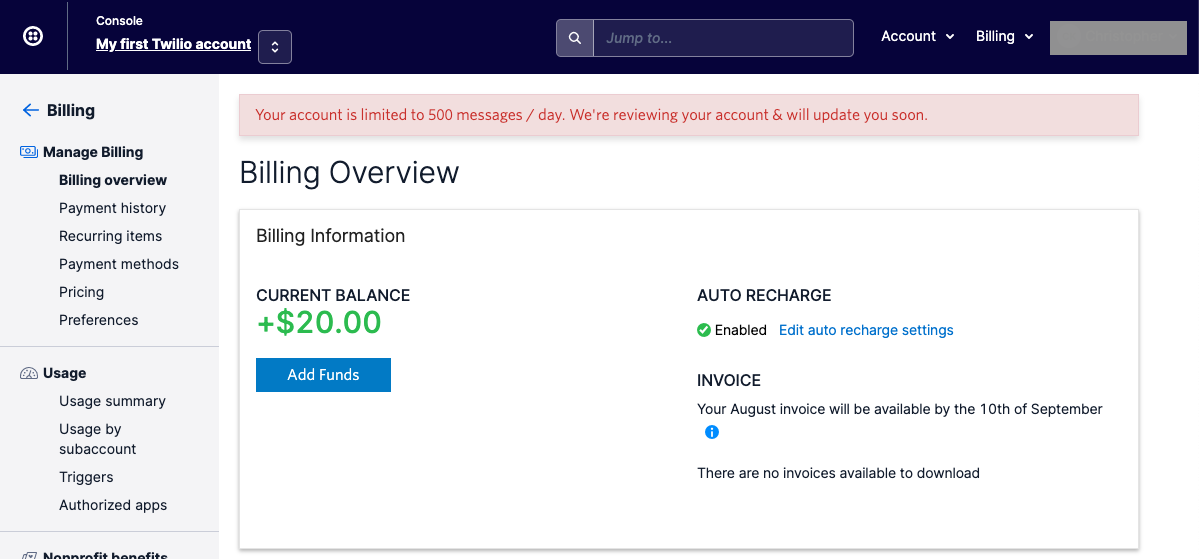Screen dimensions: 1199x559
Task: Click the Console label in header
Action: tap(119, 21)
